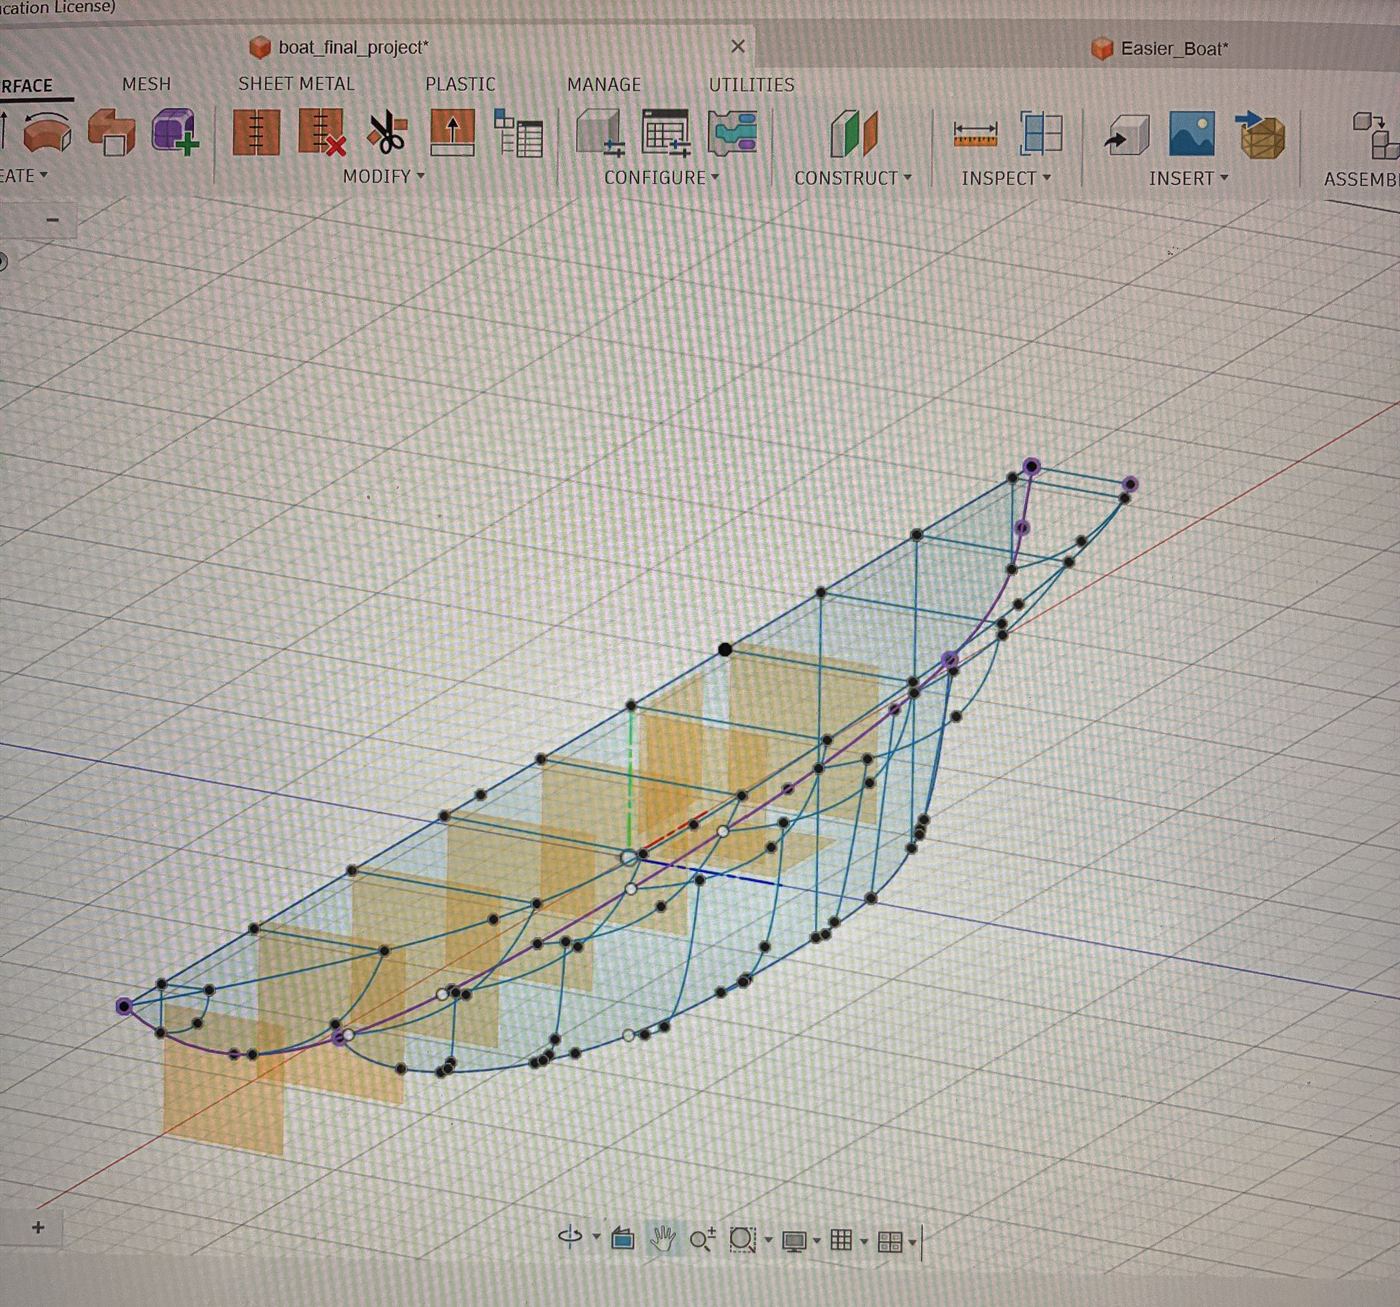Choose the Unstitch icon with red X
The height and width of the screenshot is (1307, 1400).
coord(322,132)
